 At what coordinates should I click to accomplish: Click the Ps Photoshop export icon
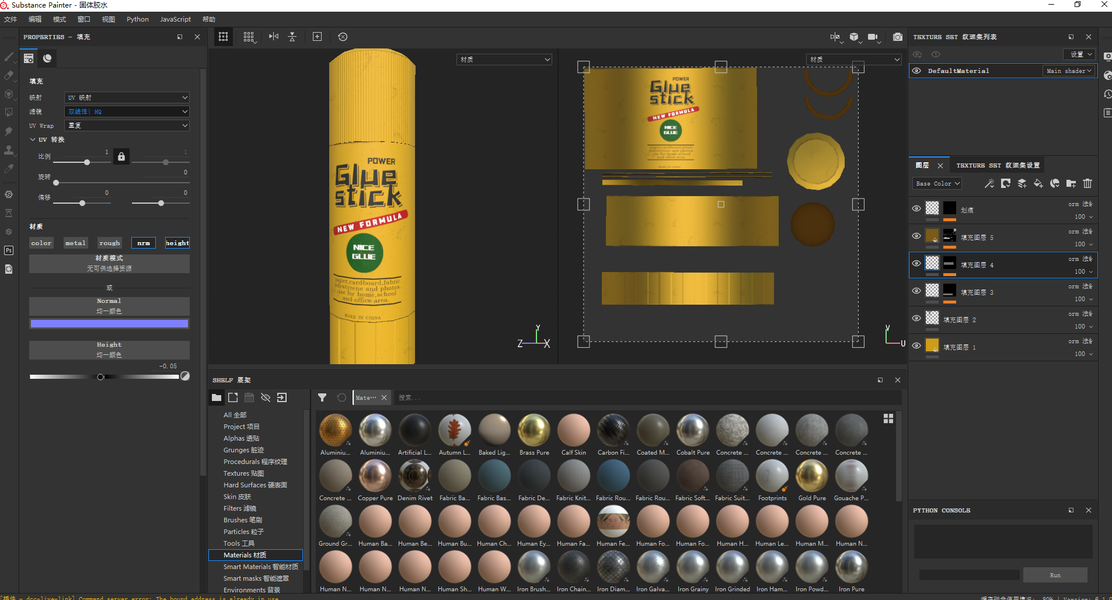pyautogui.click(x=9, y=250)
